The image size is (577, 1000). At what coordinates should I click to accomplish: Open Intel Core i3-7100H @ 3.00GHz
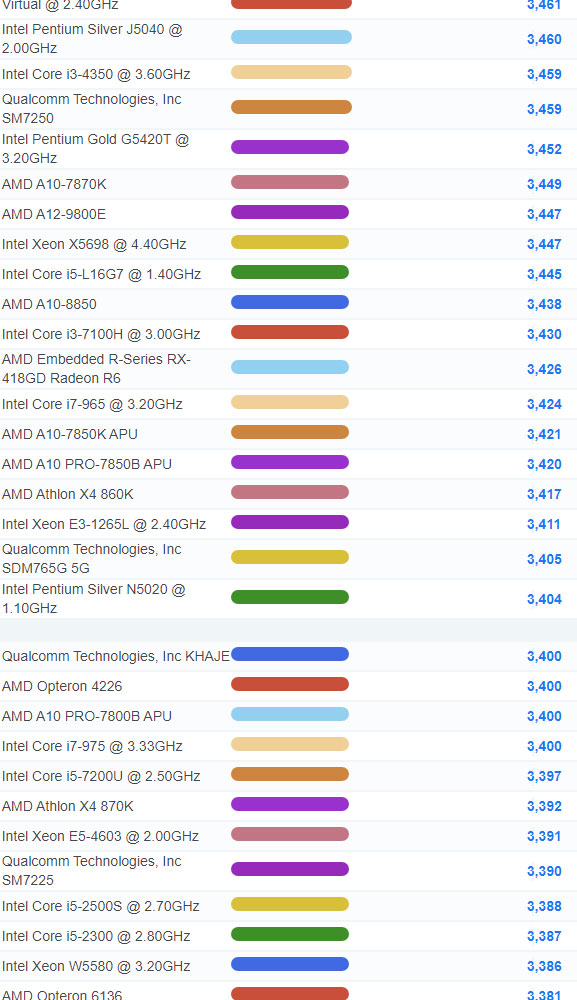pos(101,334)
